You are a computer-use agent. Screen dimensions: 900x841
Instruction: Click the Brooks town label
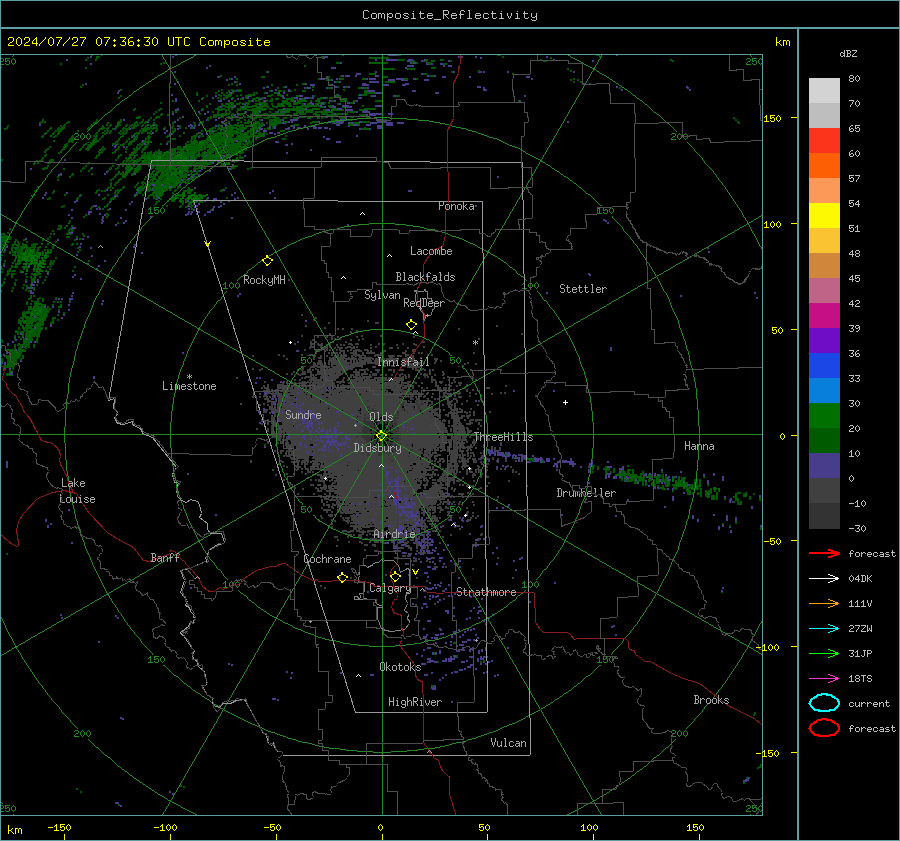click(x=711, y=700)
